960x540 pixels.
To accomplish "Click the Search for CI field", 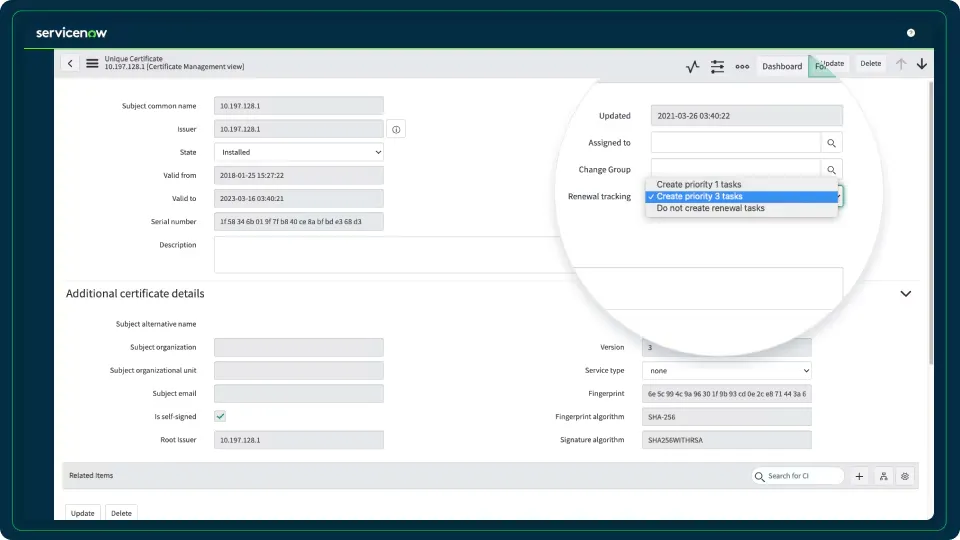I will click(802, 476).
